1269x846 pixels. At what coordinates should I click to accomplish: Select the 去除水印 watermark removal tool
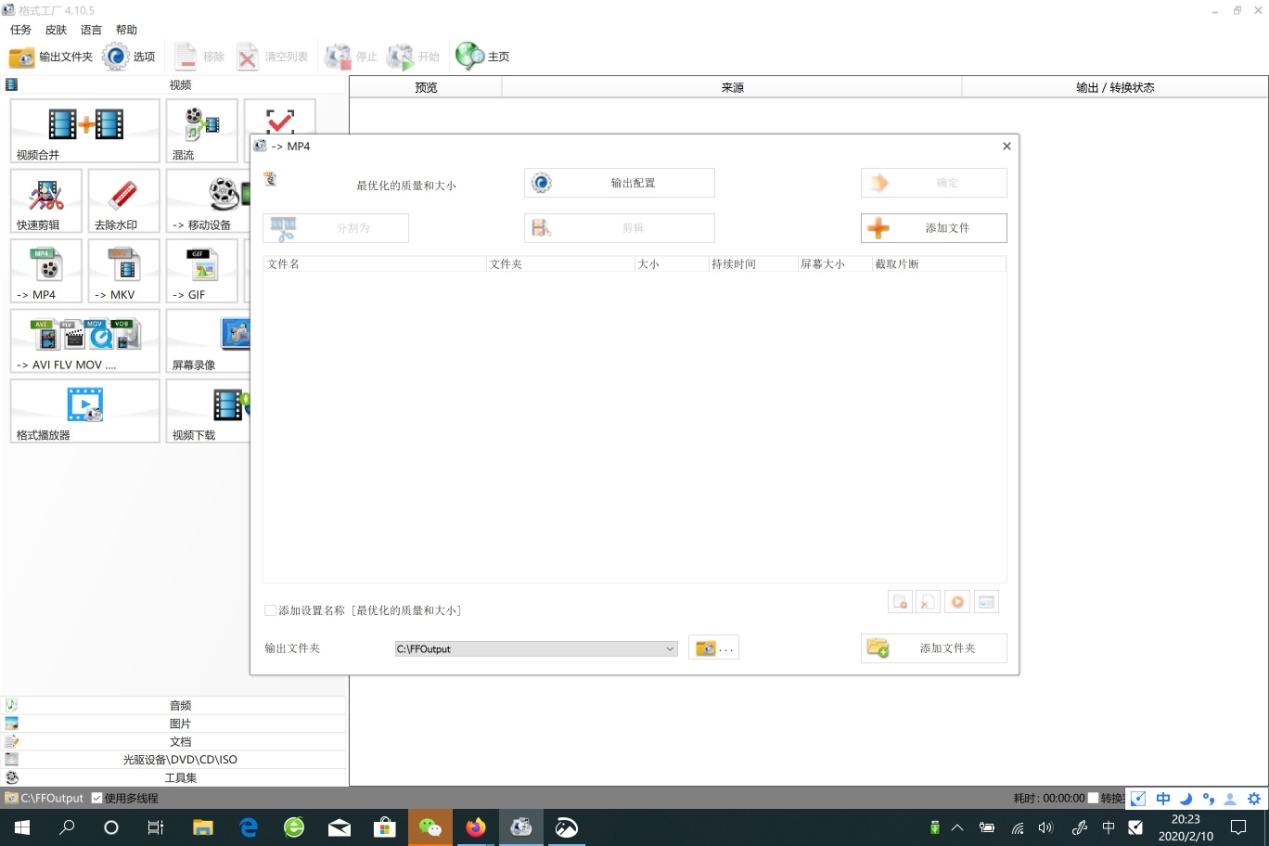click(123, 200)
